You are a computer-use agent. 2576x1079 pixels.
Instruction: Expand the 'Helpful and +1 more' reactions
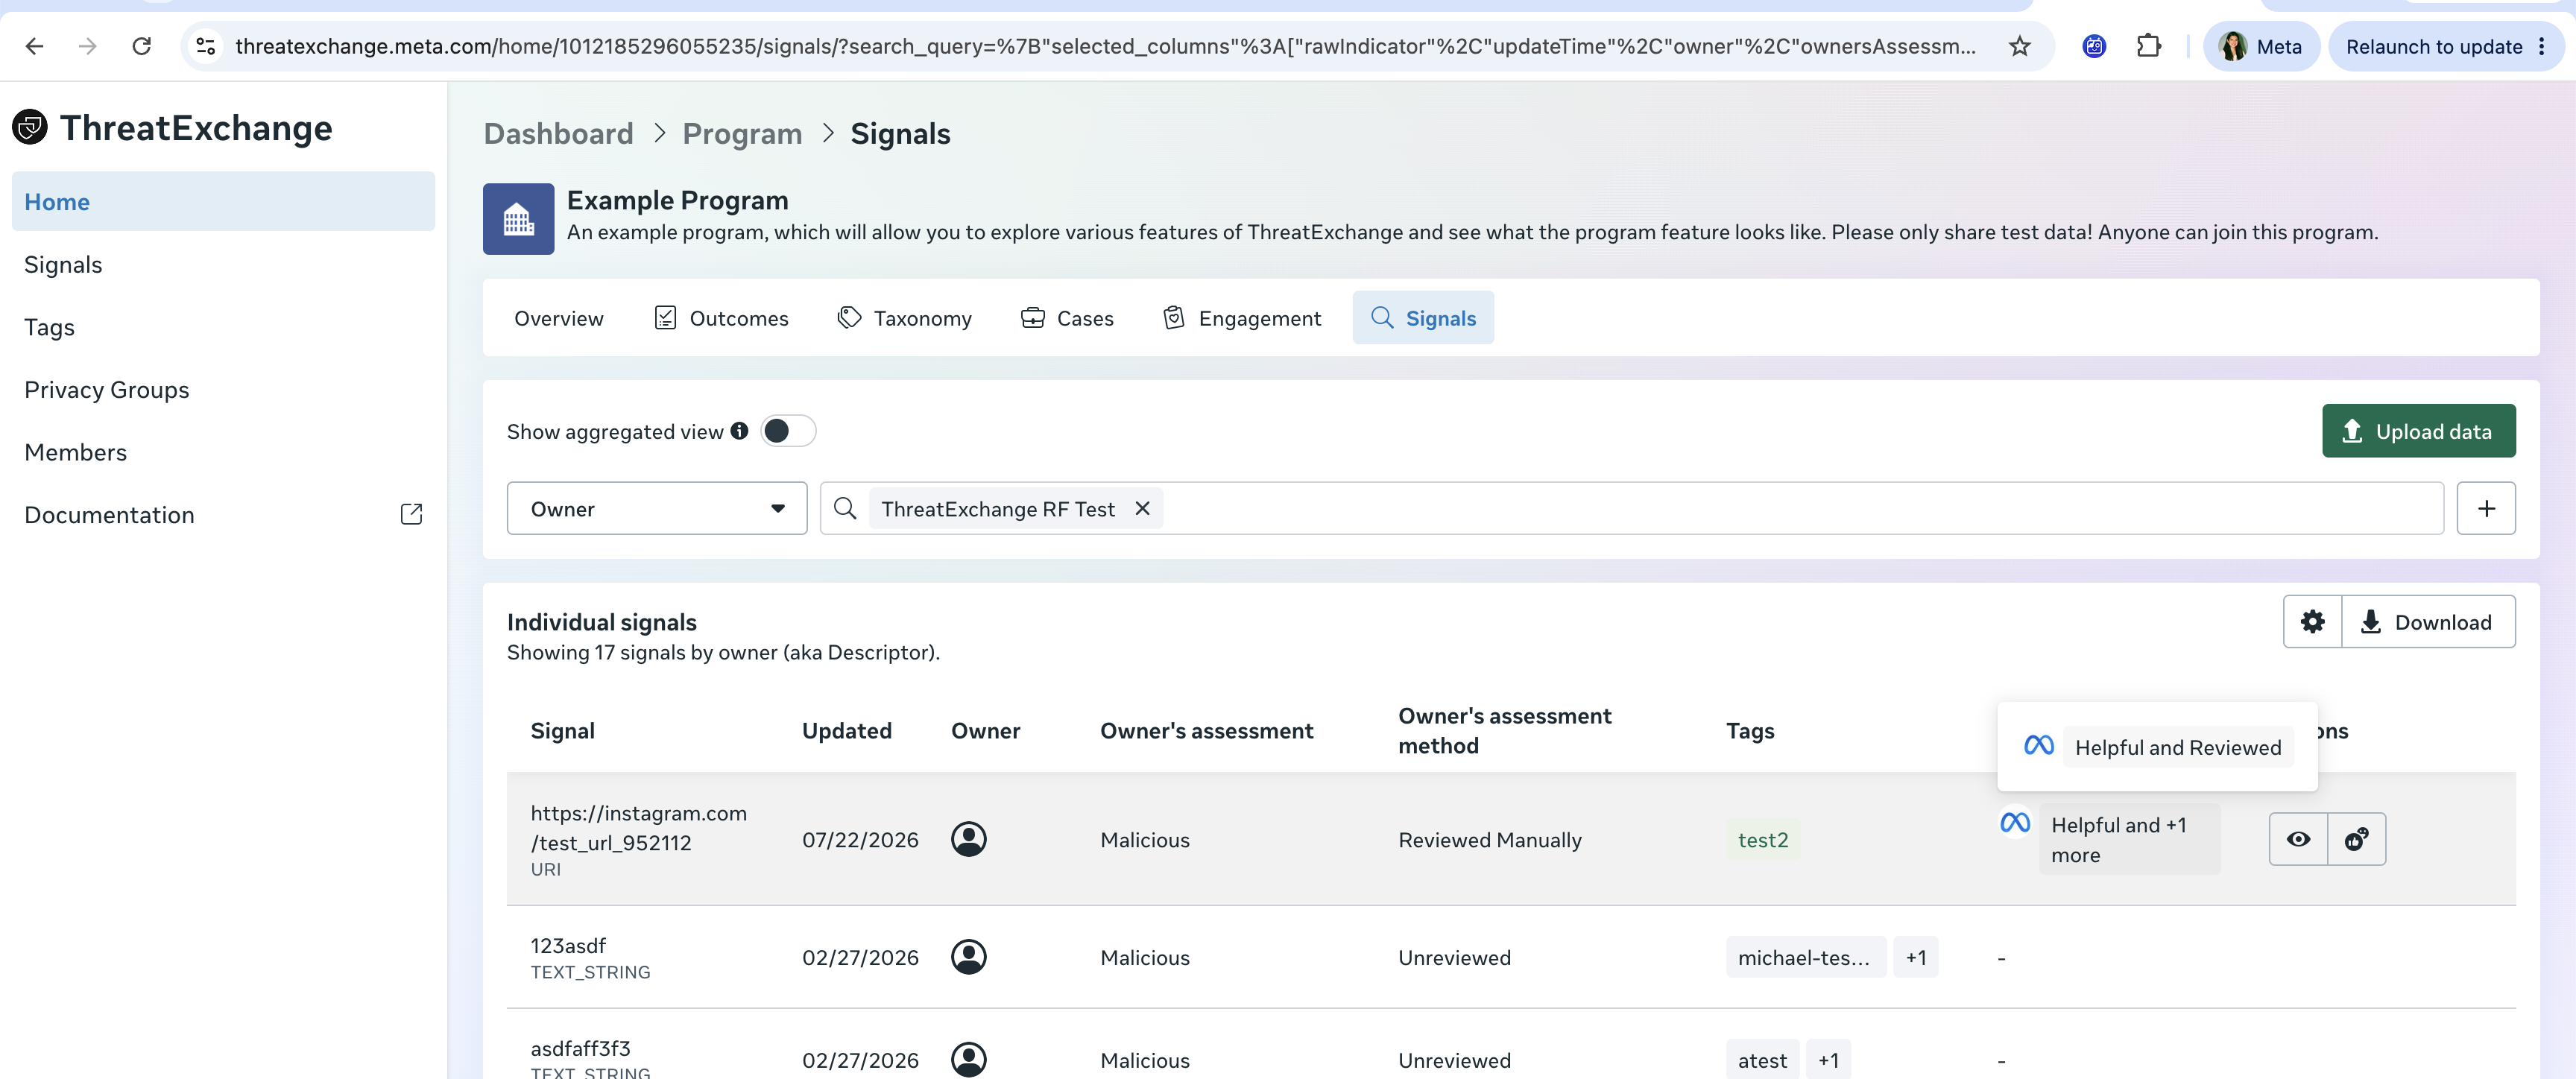(x=2129, y=840)
